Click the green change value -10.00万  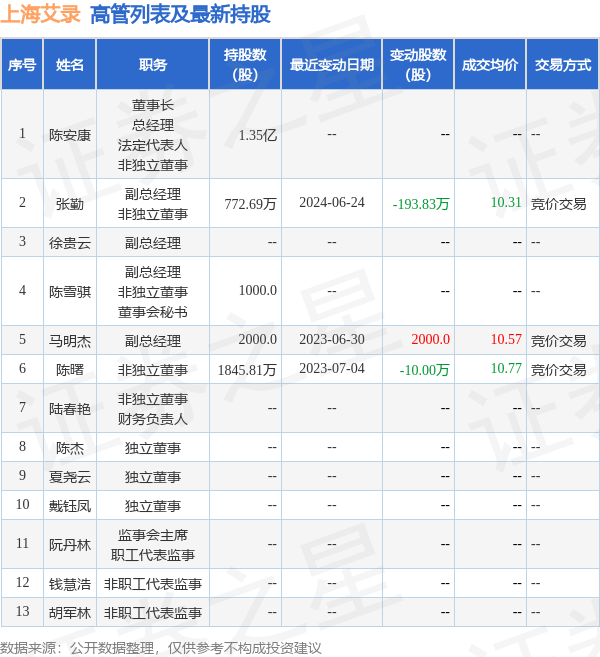coord(424,370)
